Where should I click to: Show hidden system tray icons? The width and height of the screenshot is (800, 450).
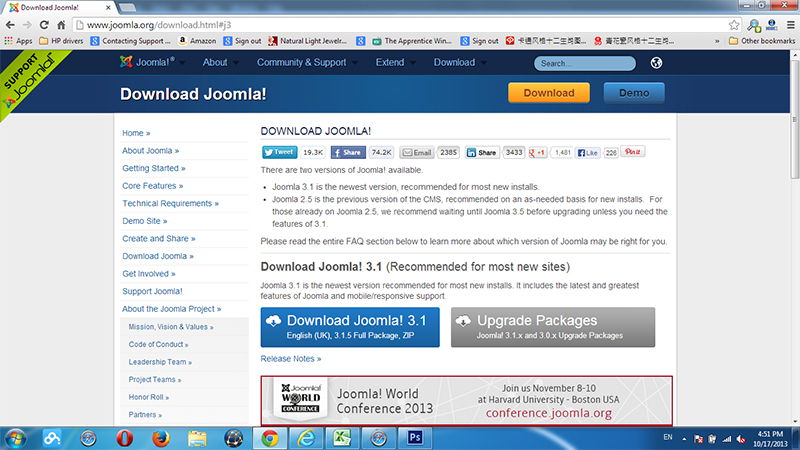click(684, 439)
